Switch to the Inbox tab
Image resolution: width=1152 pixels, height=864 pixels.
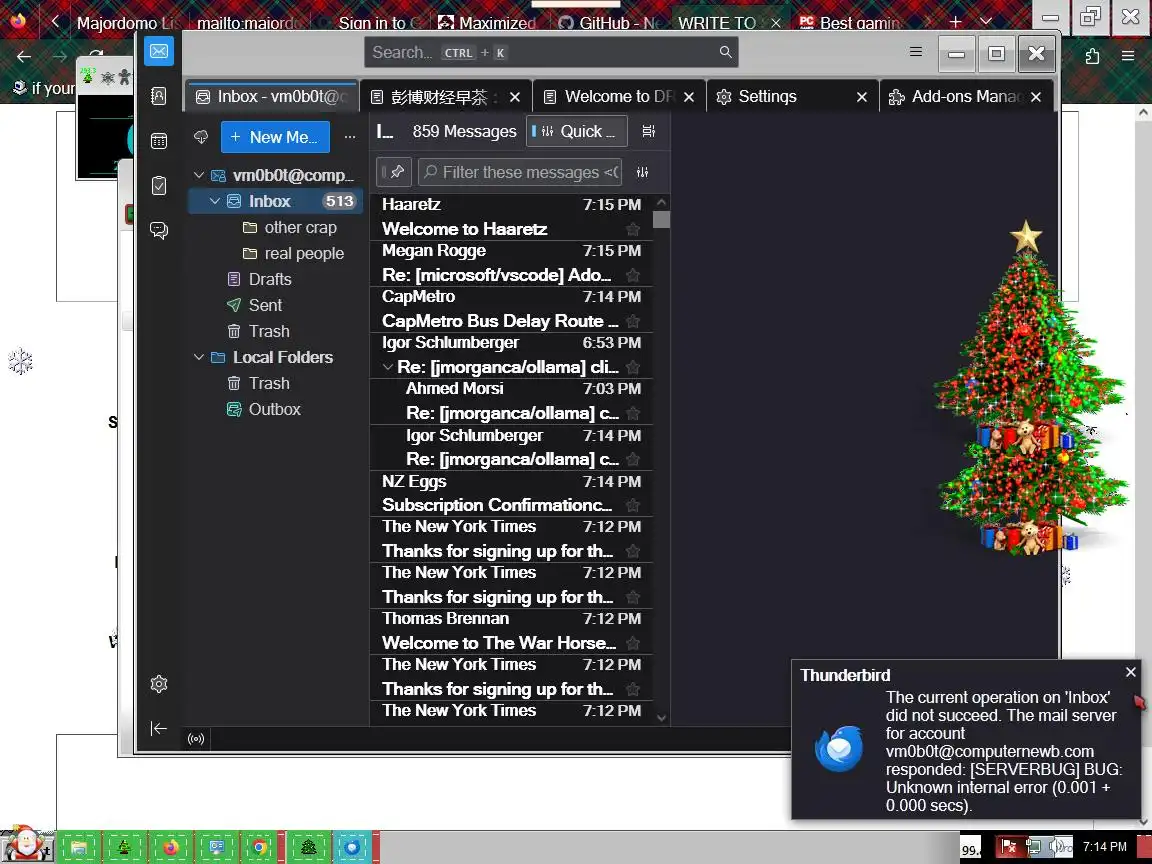coord(272,96)
